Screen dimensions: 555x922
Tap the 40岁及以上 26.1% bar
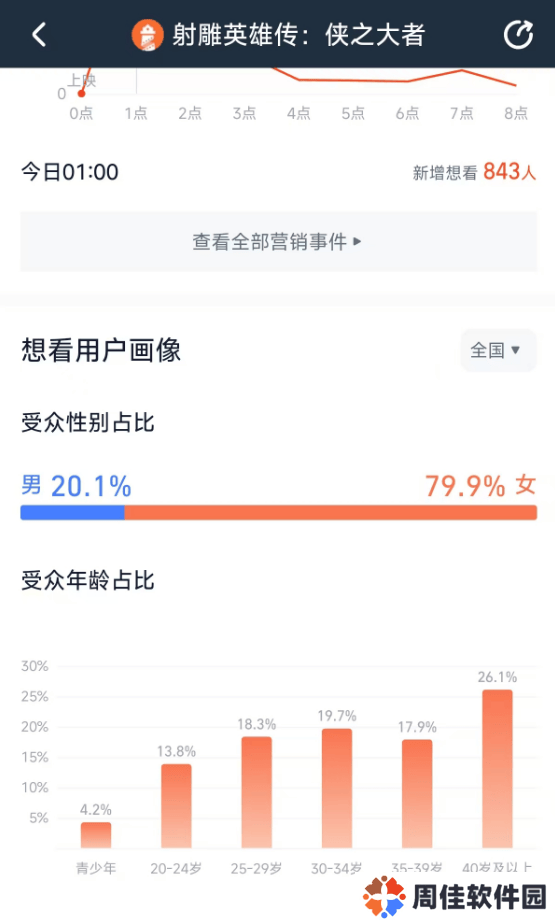(497, 769)
